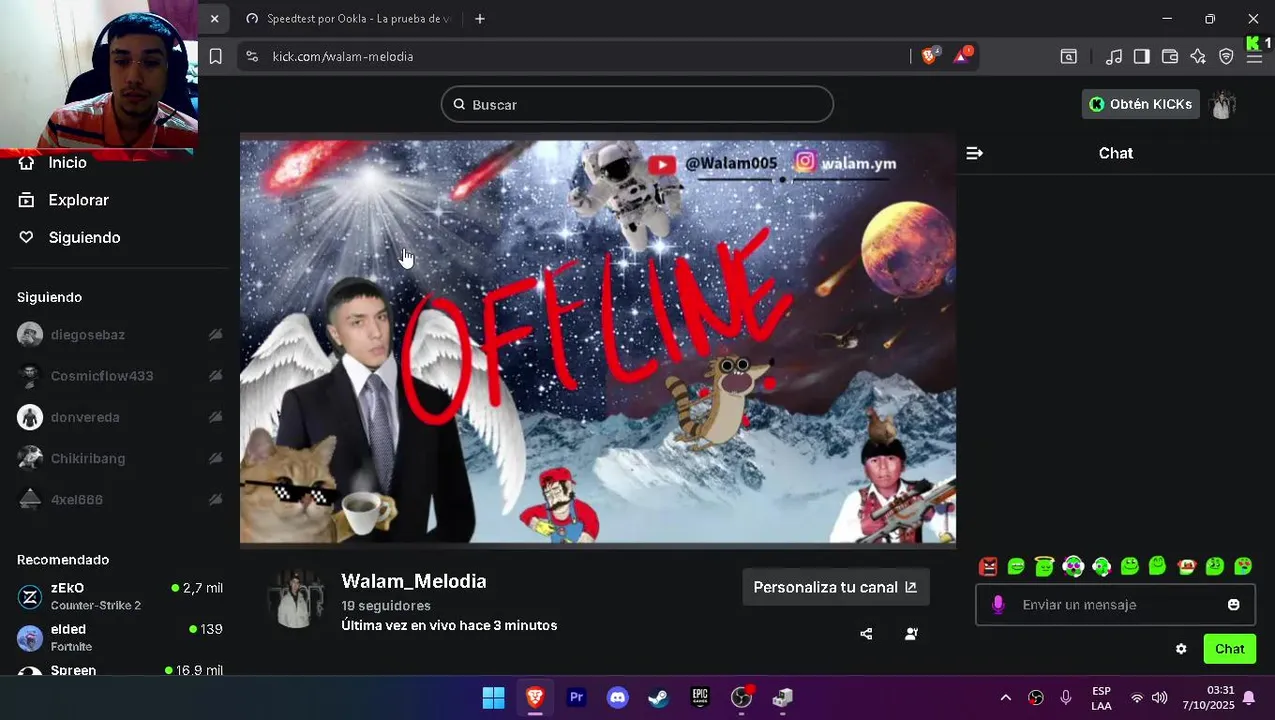
Task: Open the notification bell in taskbar
Action: (1249, 698)
